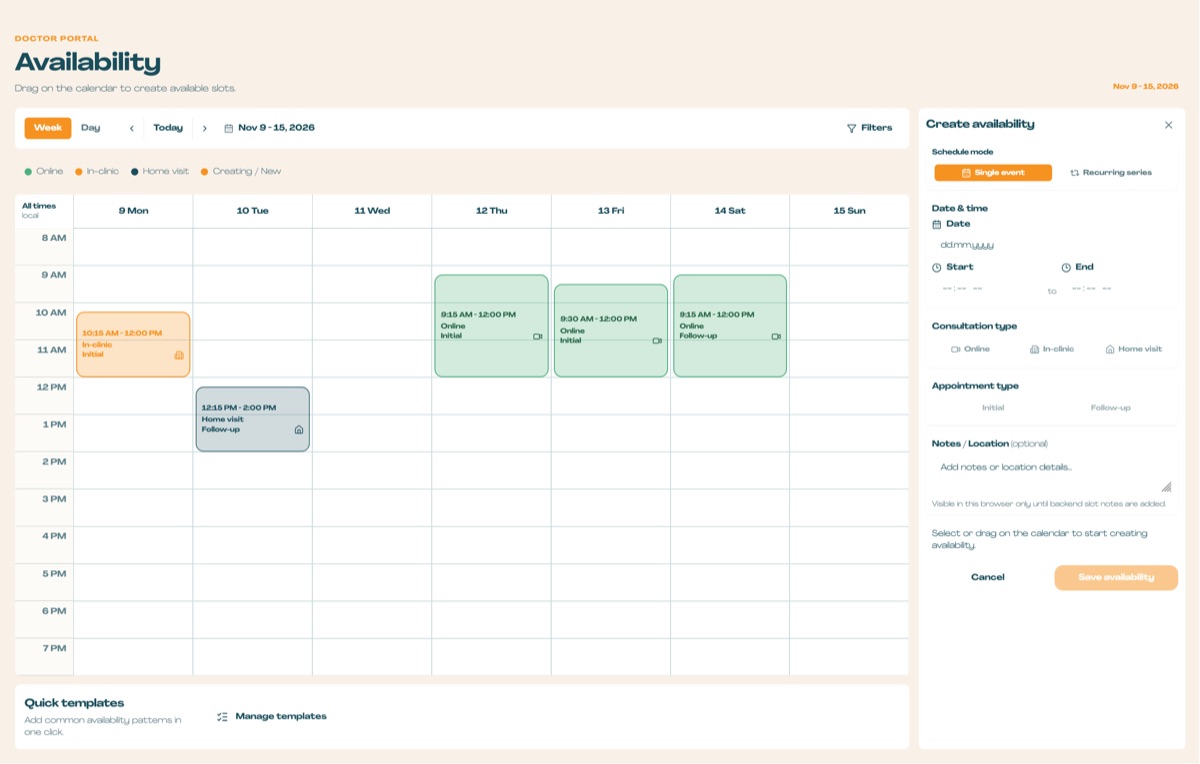Click into the Notes / Location textarea
Image resolution: width=1200 pixels, height=764 pixels.
coord(1052,475)
